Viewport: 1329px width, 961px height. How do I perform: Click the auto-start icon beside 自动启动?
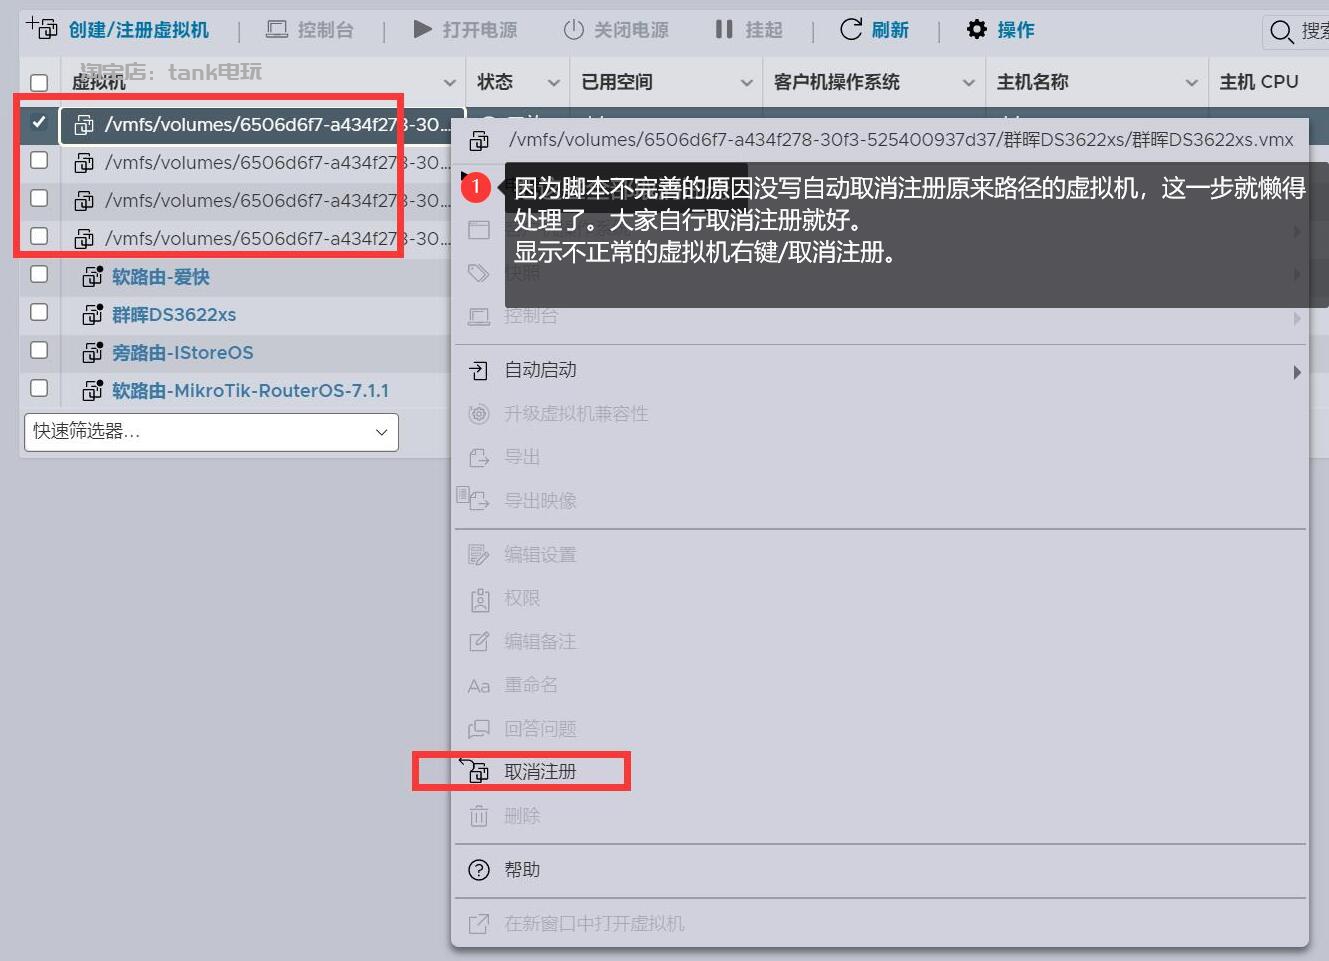[479, 371]
